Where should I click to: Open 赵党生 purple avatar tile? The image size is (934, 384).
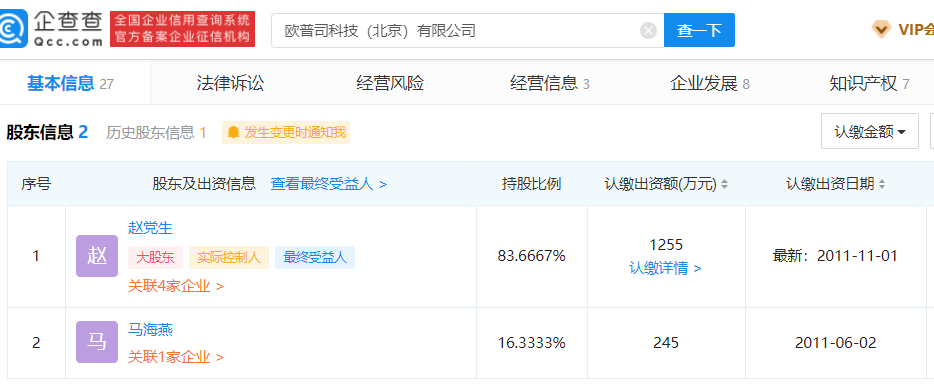coord(97,256)
